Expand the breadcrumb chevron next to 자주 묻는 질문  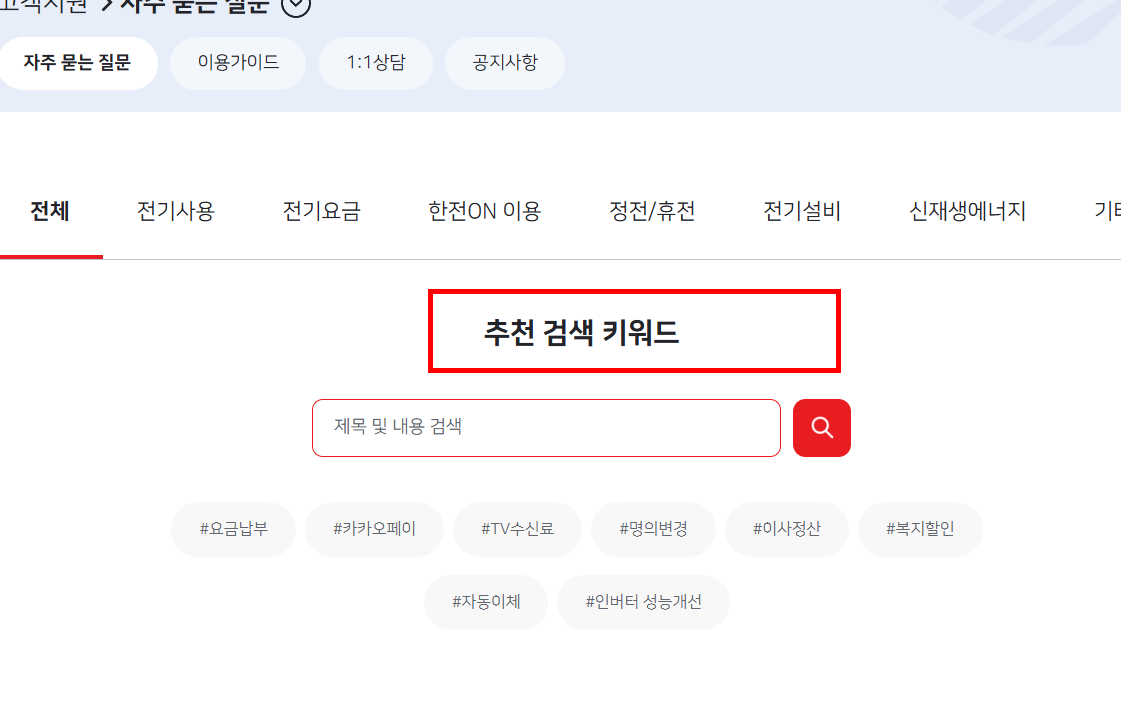(x=294, y=5)
